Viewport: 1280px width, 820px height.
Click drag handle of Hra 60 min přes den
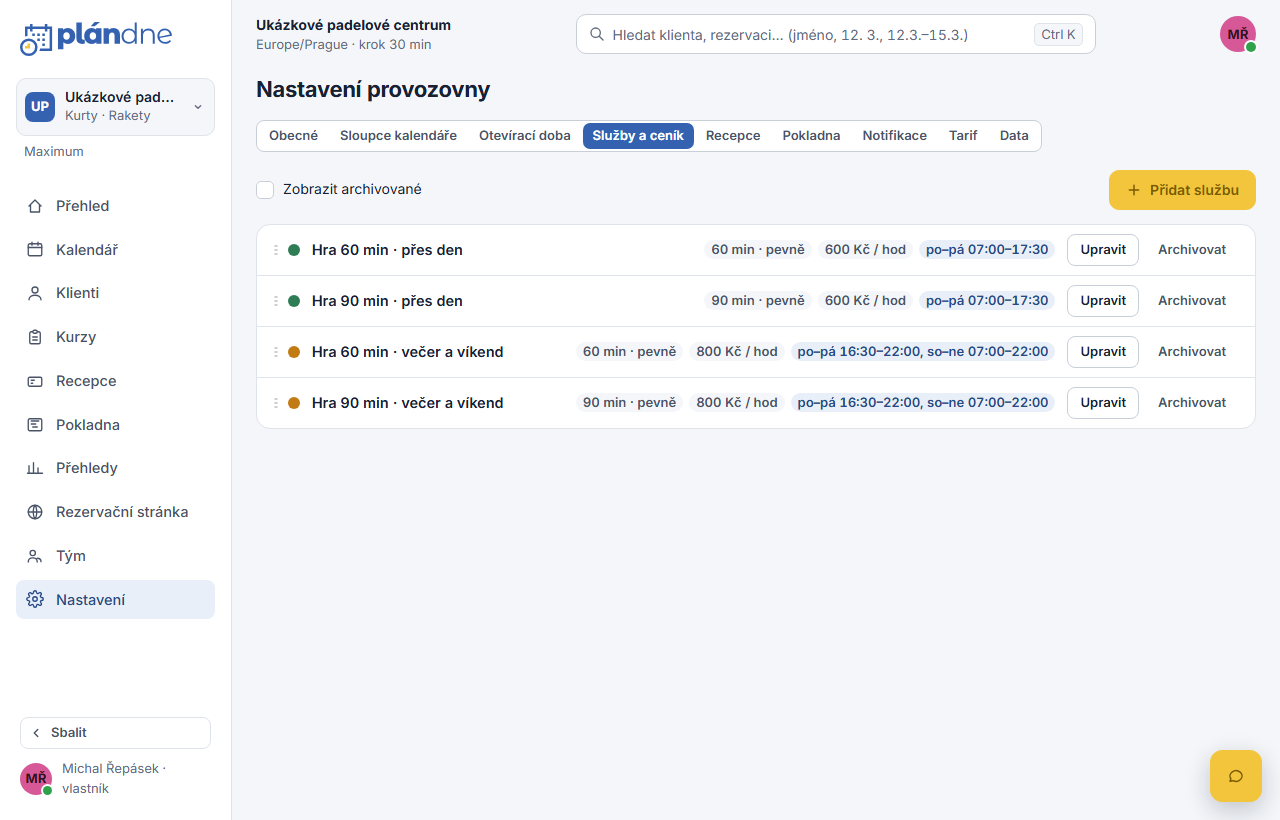(276, 250)
